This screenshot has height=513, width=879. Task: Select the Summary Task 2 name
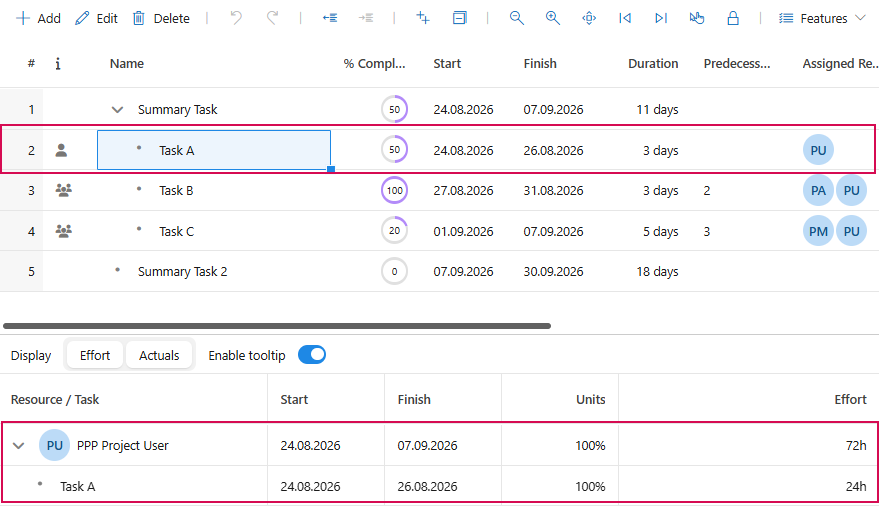click(182, 272)
